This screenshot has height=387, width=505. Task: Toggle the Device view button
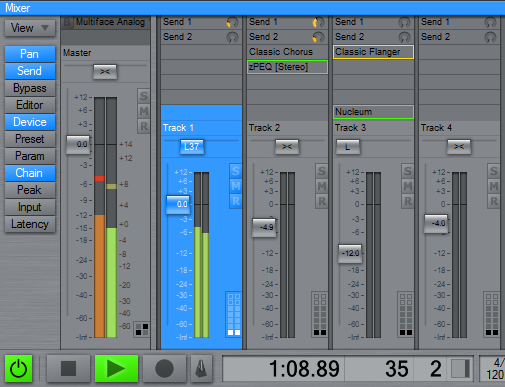pos(30,122)
